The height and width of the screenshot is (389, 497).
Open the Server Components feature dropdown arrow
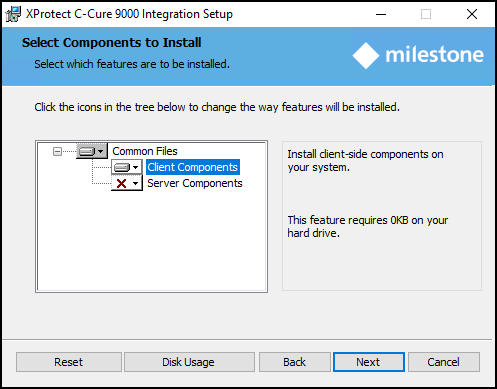135,183
